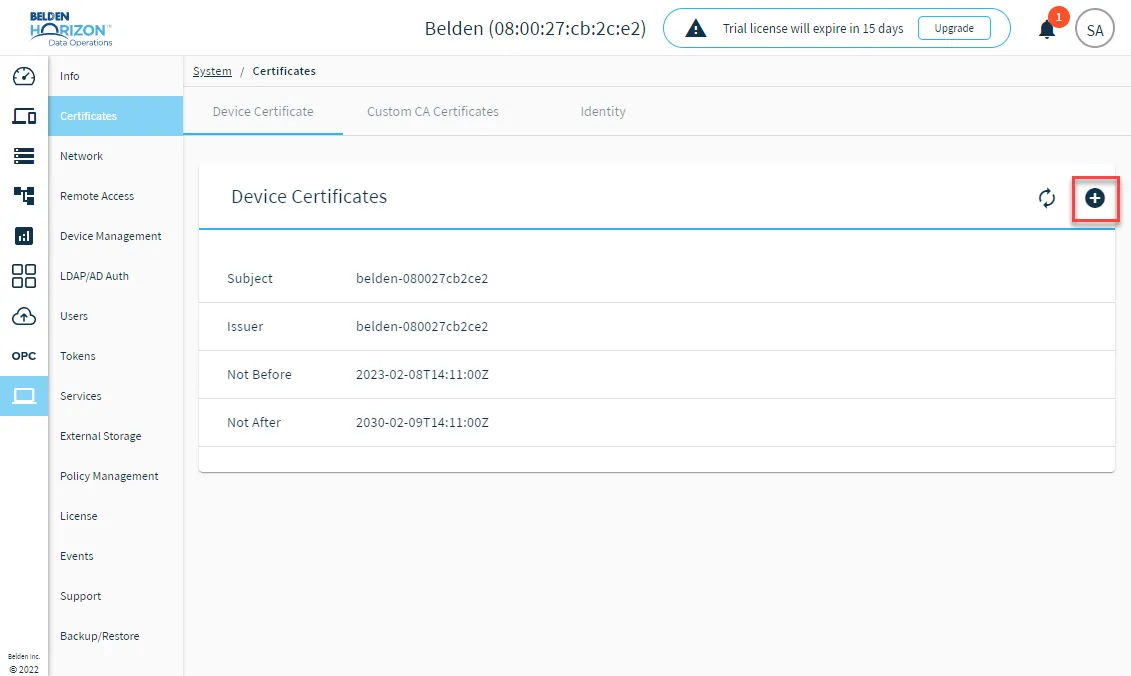Go to System breadcrumb link
1131x676 pixels.
(212, 71)
